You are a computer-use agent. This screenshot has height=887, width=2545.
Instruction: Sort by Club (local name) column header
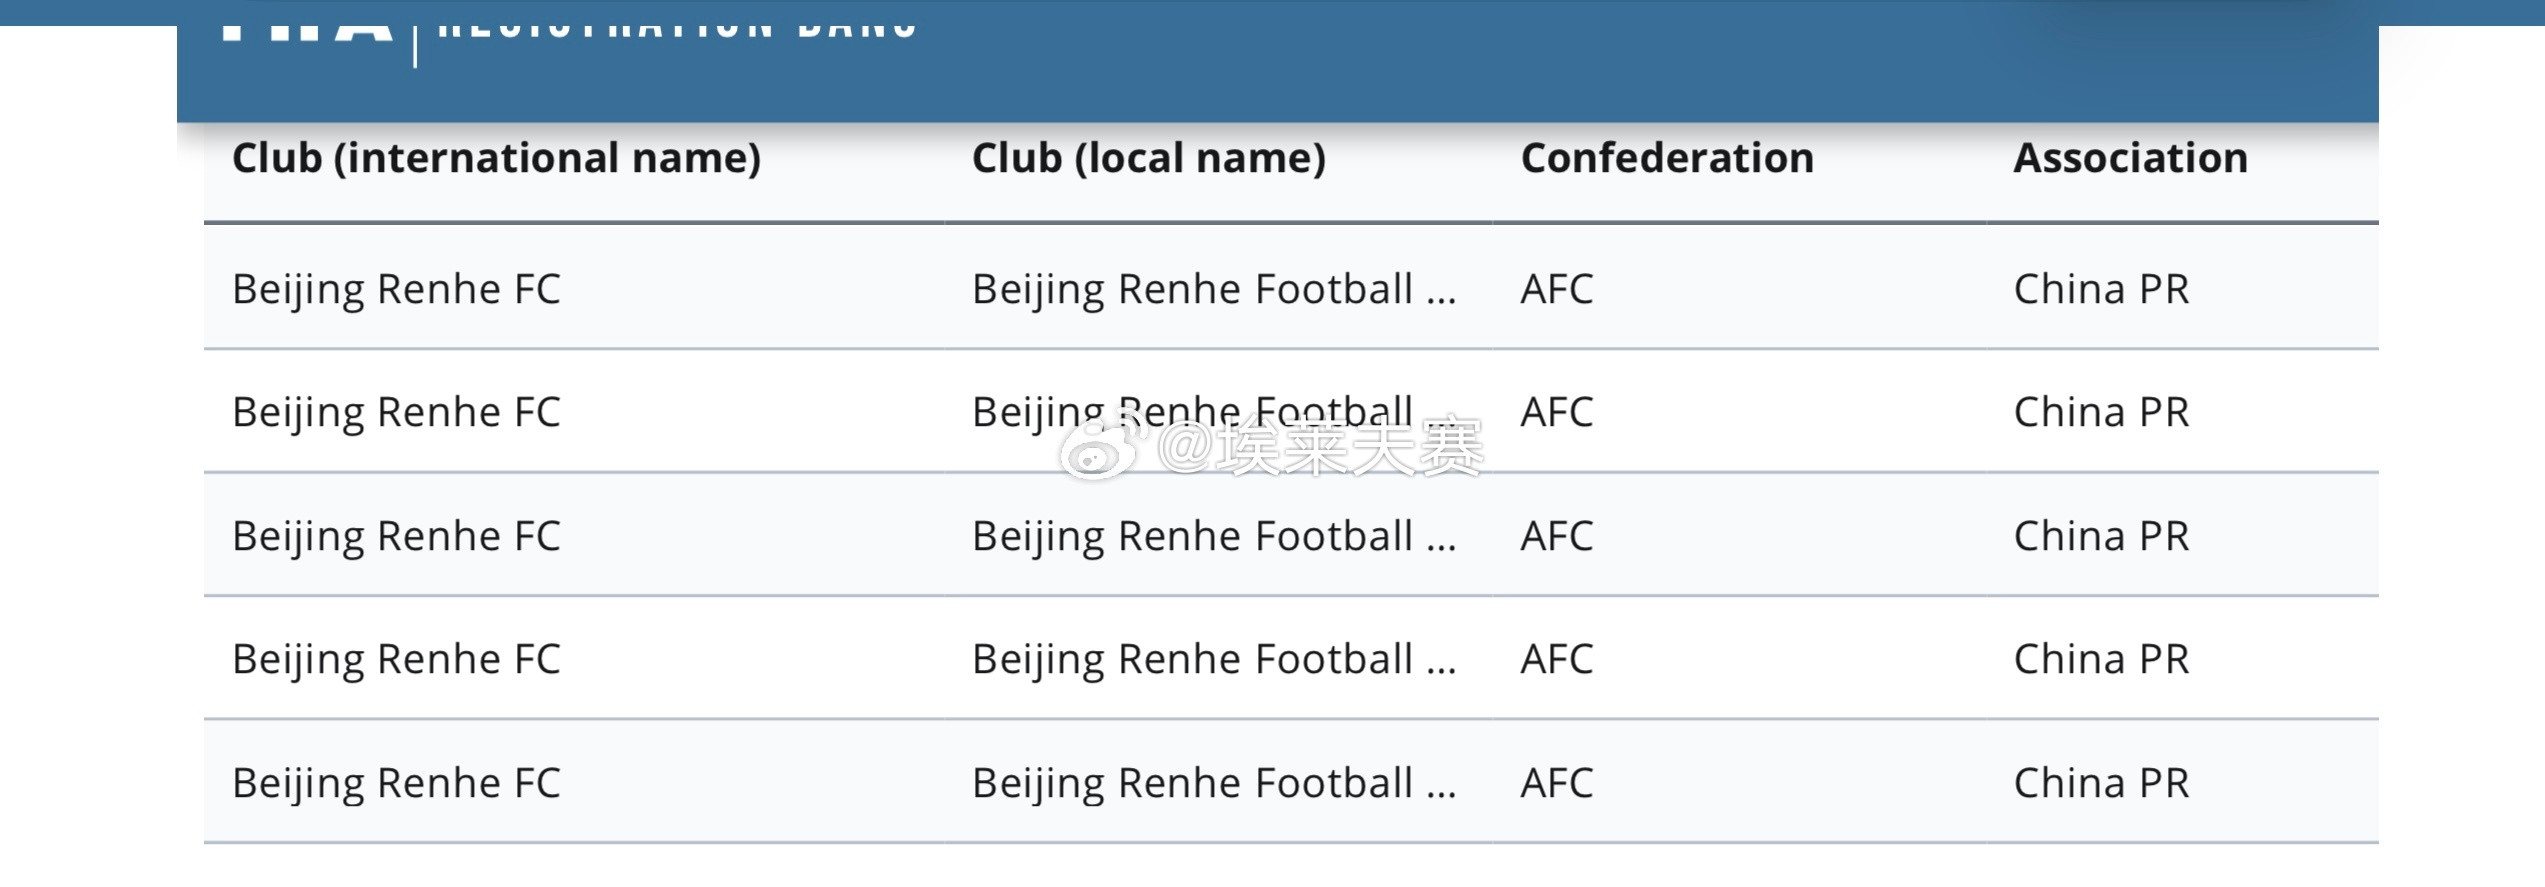point(1148,158)
